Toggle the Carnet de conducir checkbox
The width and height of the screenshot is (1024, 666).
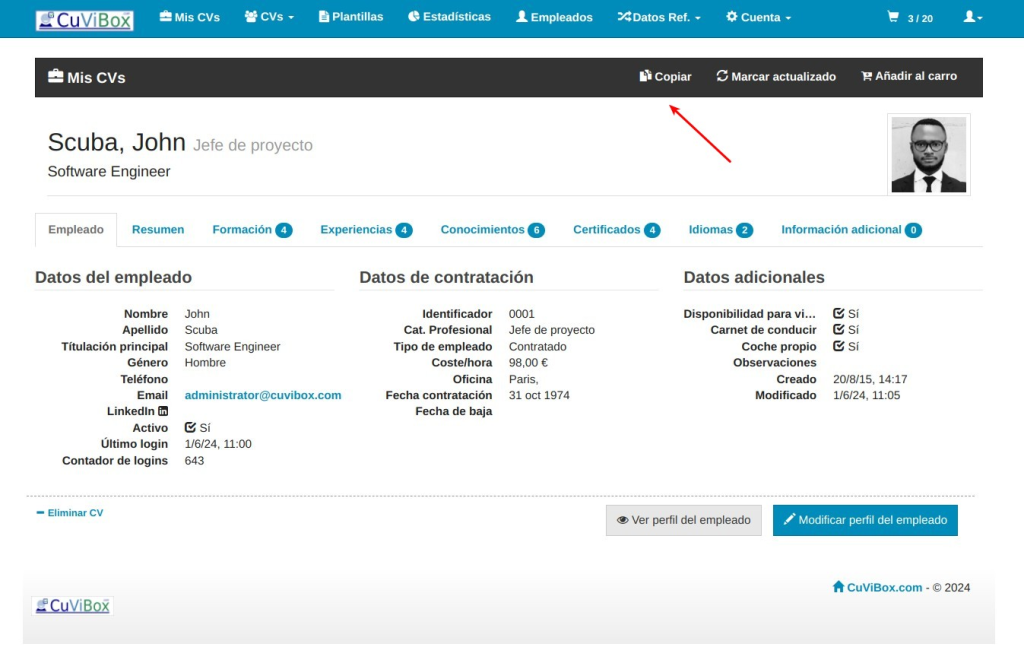pos(839,330)
